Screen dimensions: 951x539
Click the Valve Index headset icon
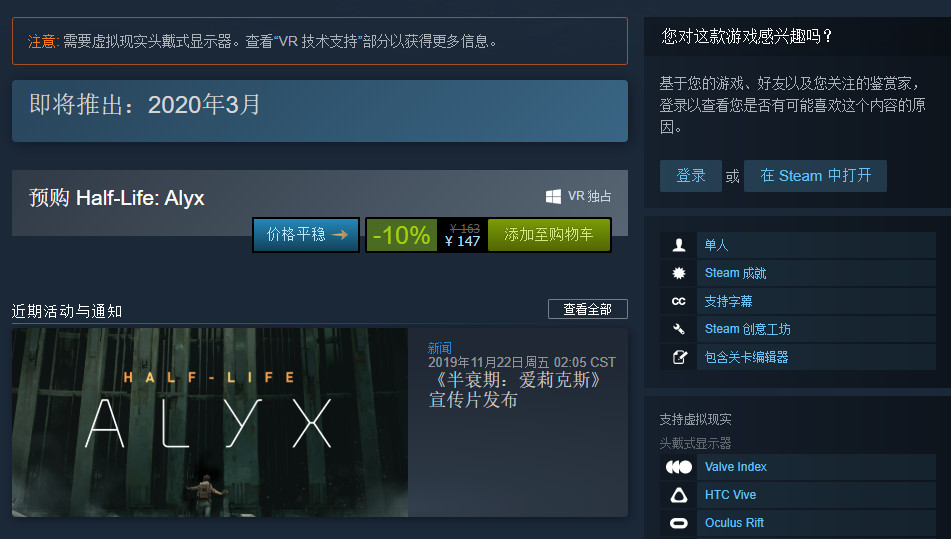coord(679,467)
